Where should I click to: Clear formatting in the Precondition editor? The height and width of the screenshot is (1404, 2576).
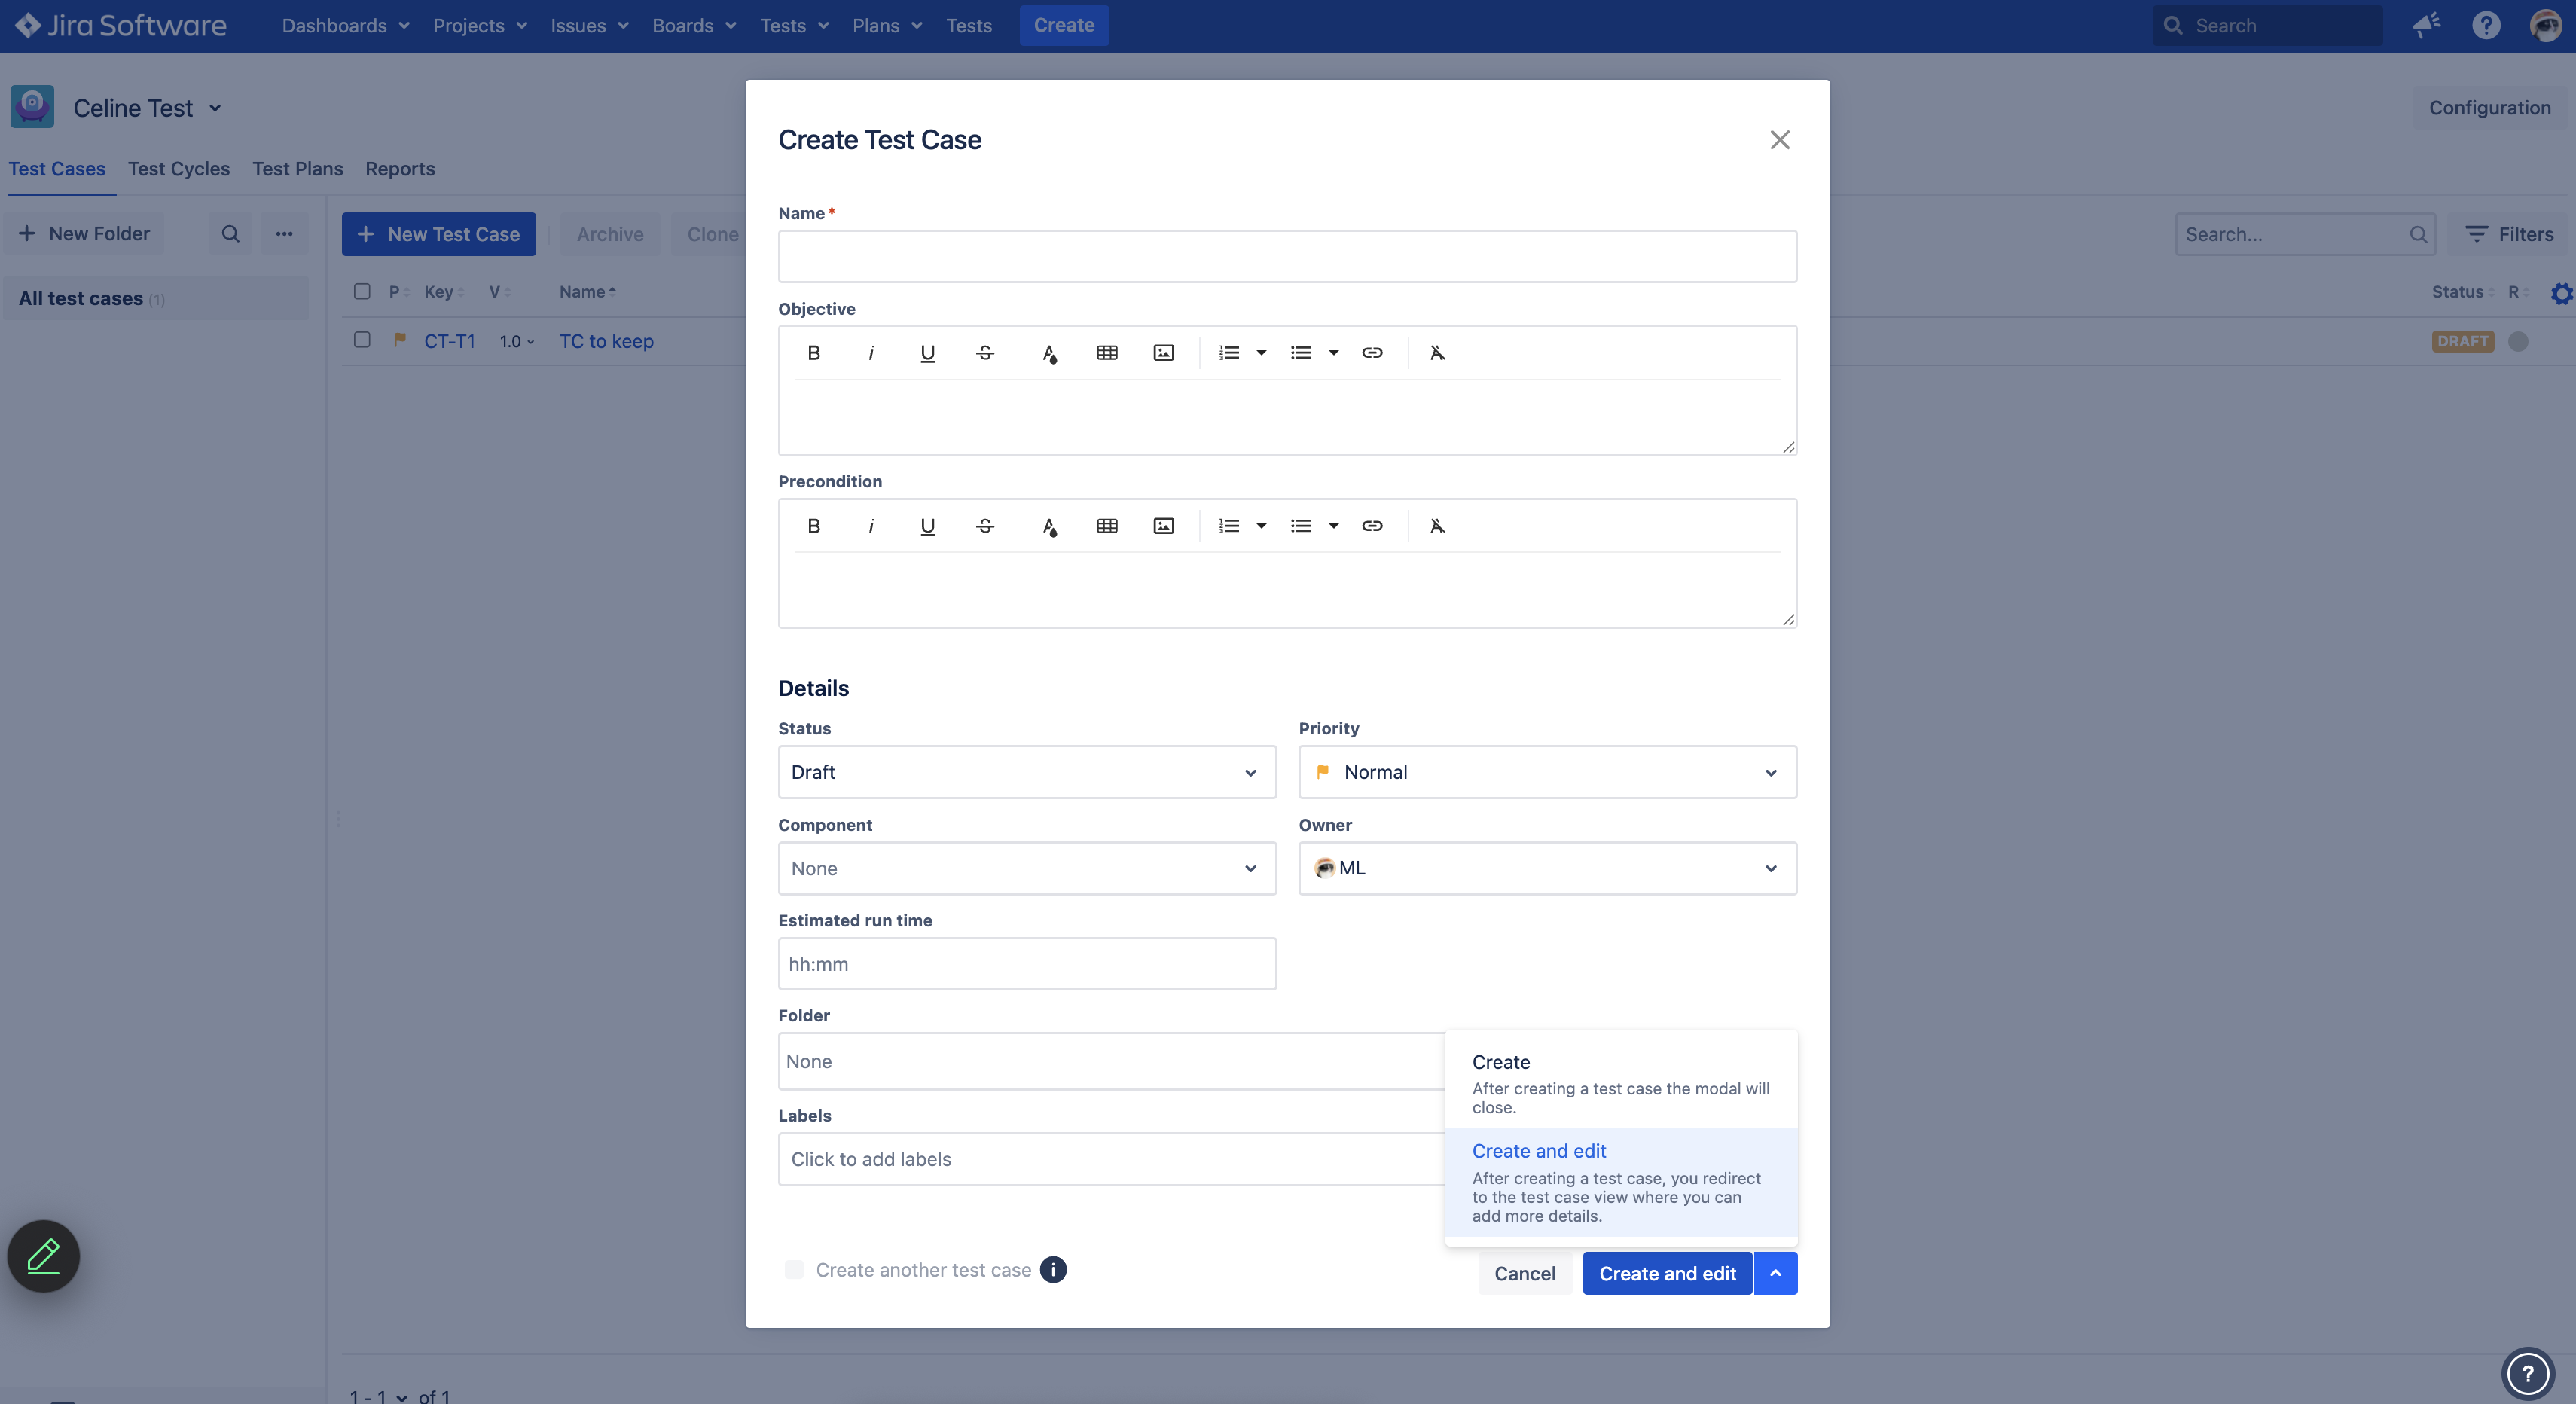coord(1437,526)
